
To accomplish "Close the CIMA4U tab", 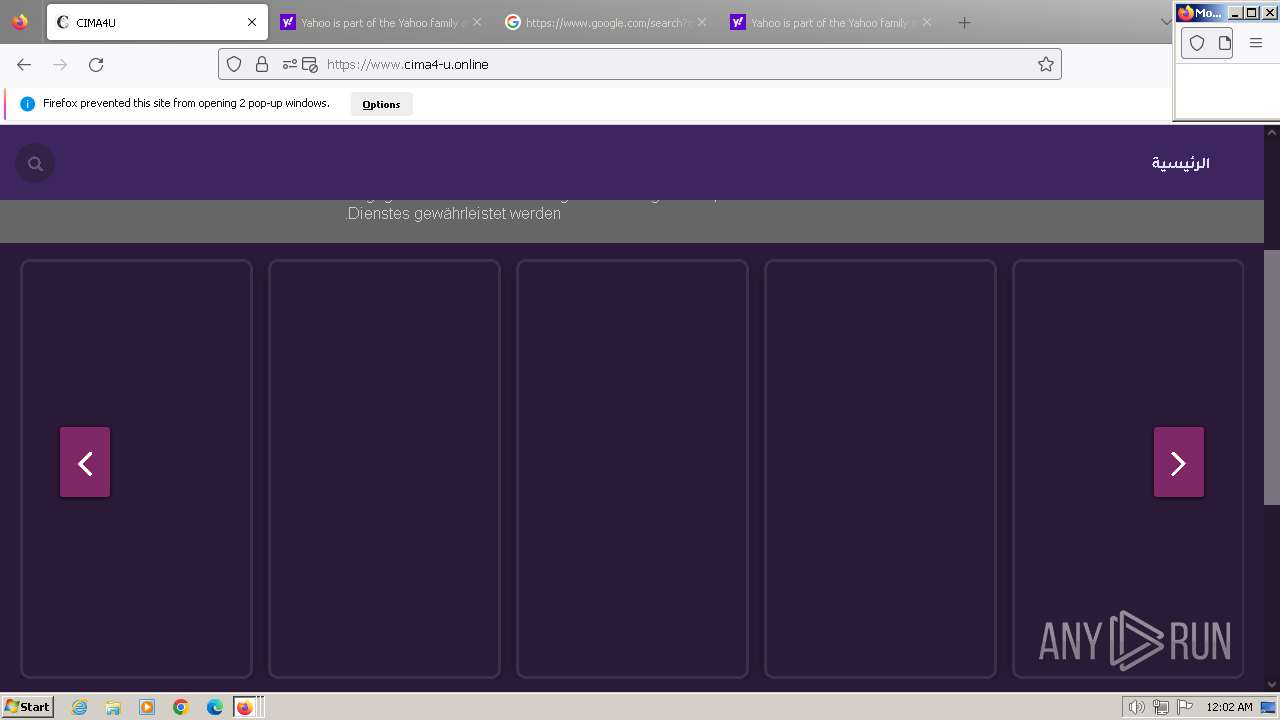I will [252, 22].
